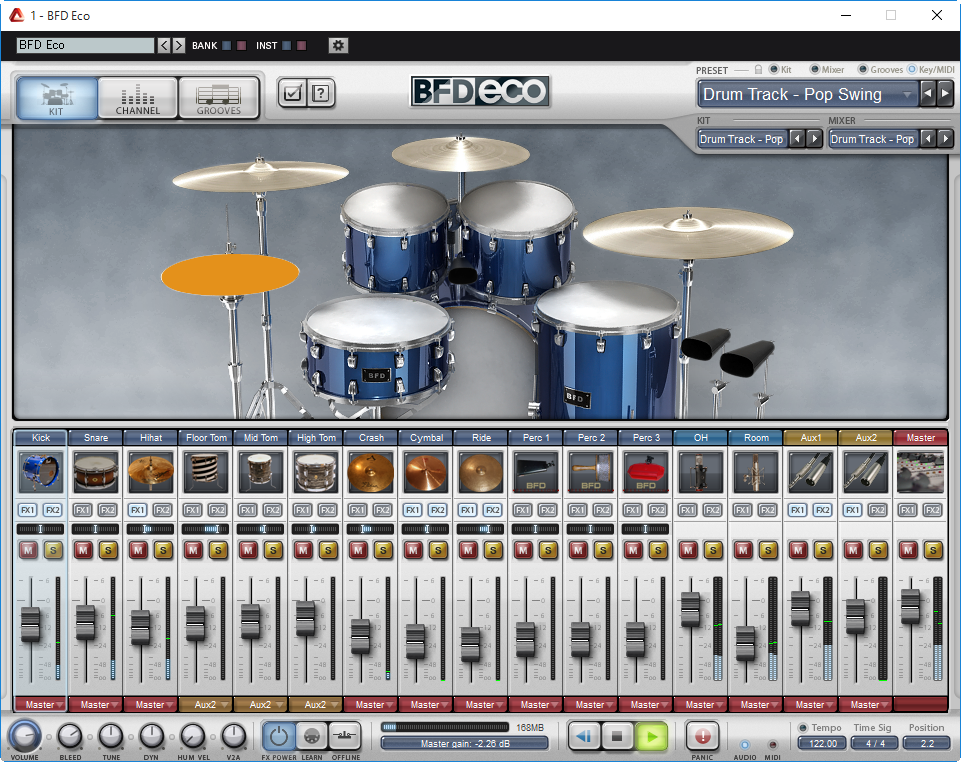
Task: Activate the MIDI Learn button
Action: 312,735
